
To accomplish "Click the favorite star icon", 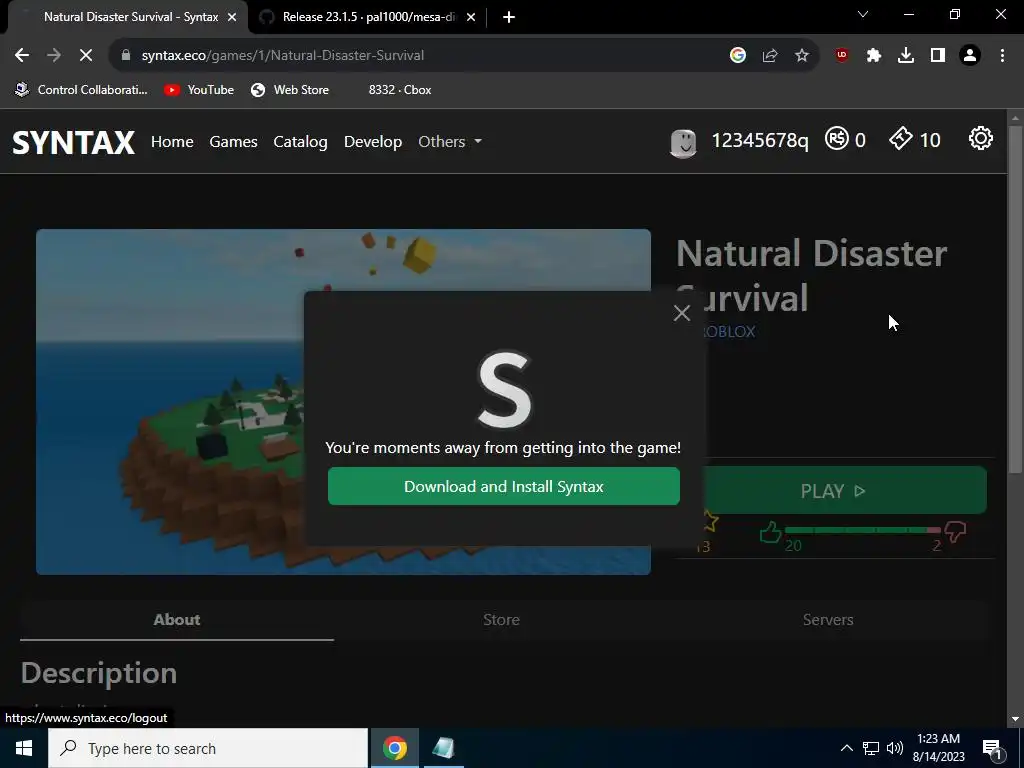I will pyautogui.click(x=711, y=521).
